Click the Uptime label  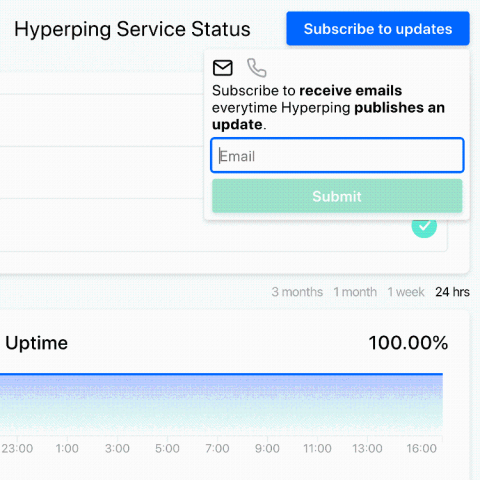click(x=37, y=343)
